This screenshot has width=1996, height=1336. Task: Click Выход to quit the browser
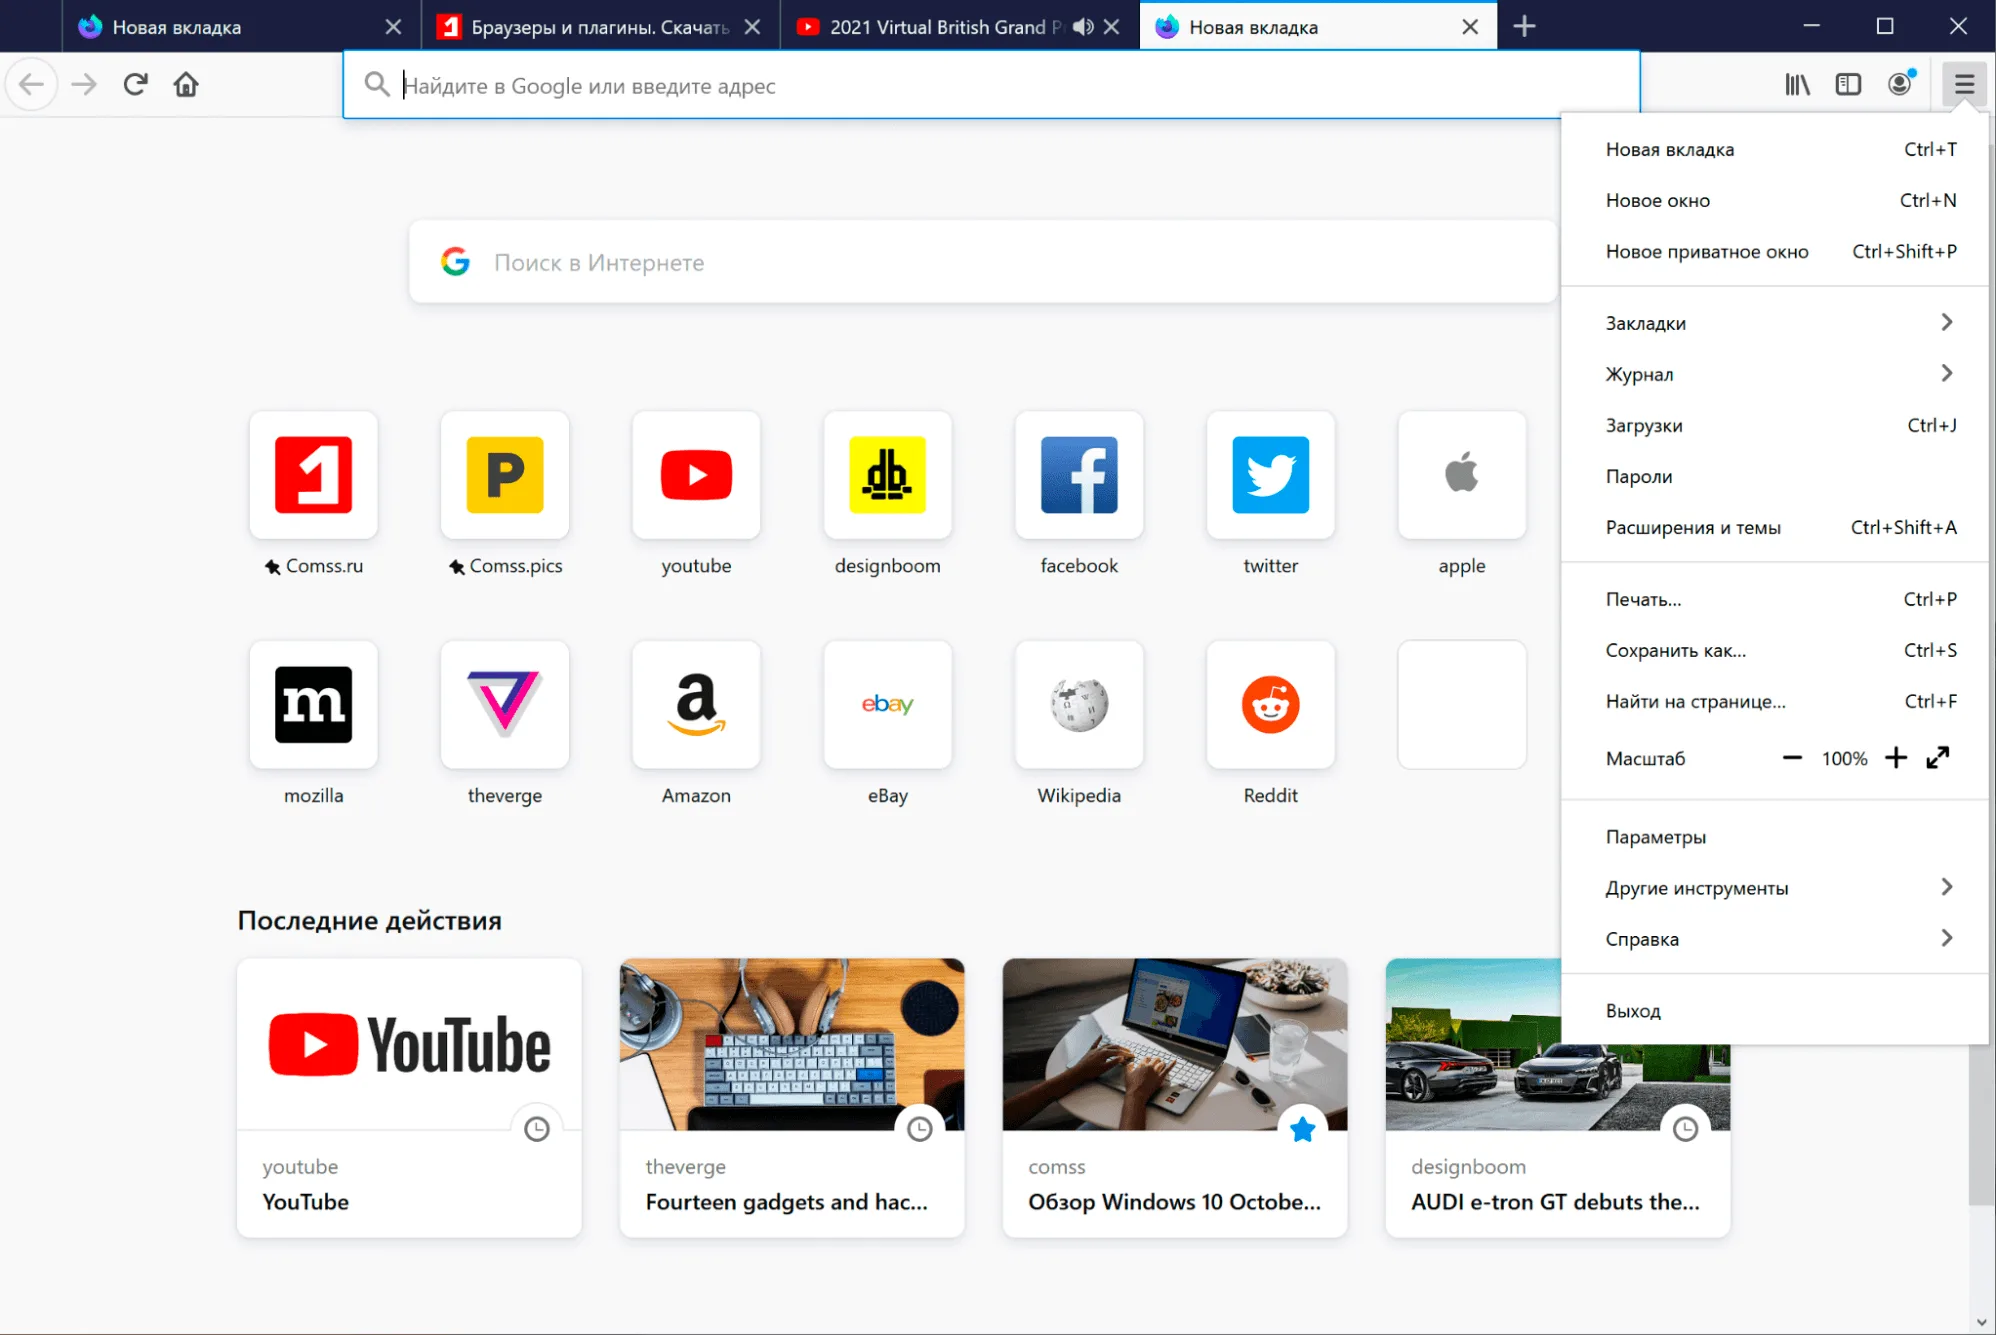point(1775,1011)
